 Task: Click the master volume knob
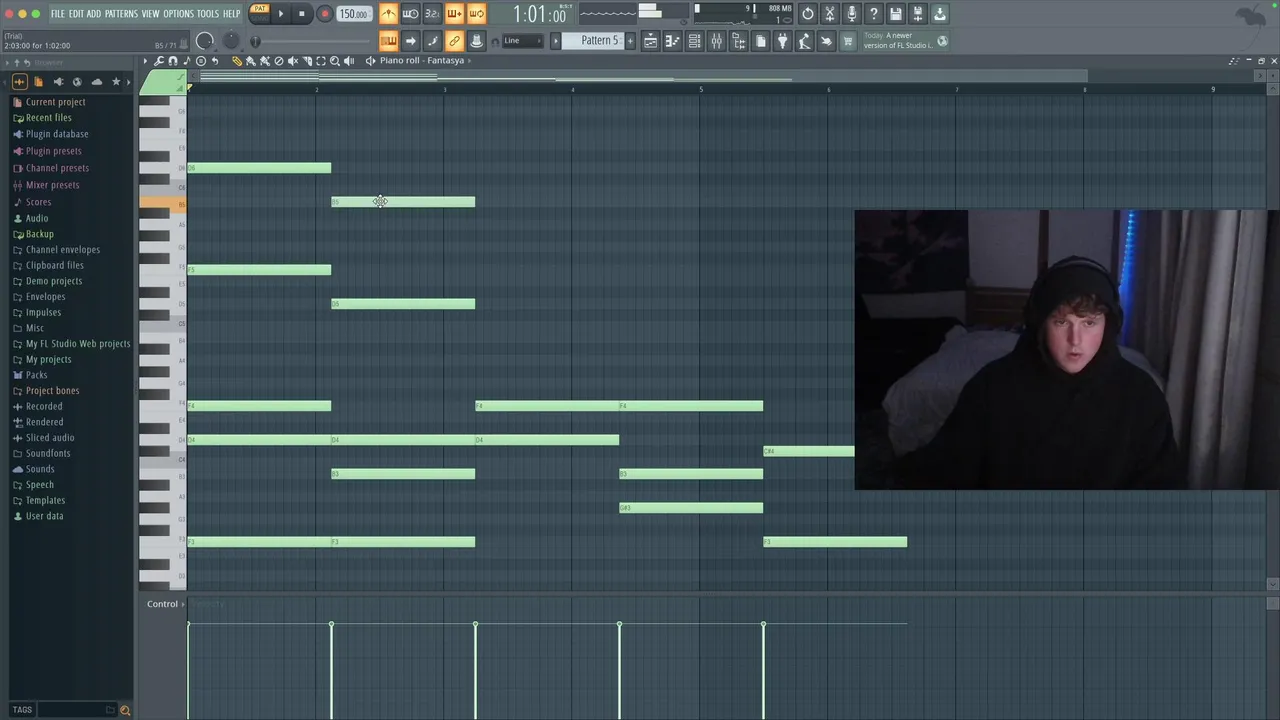click(205, 41)
